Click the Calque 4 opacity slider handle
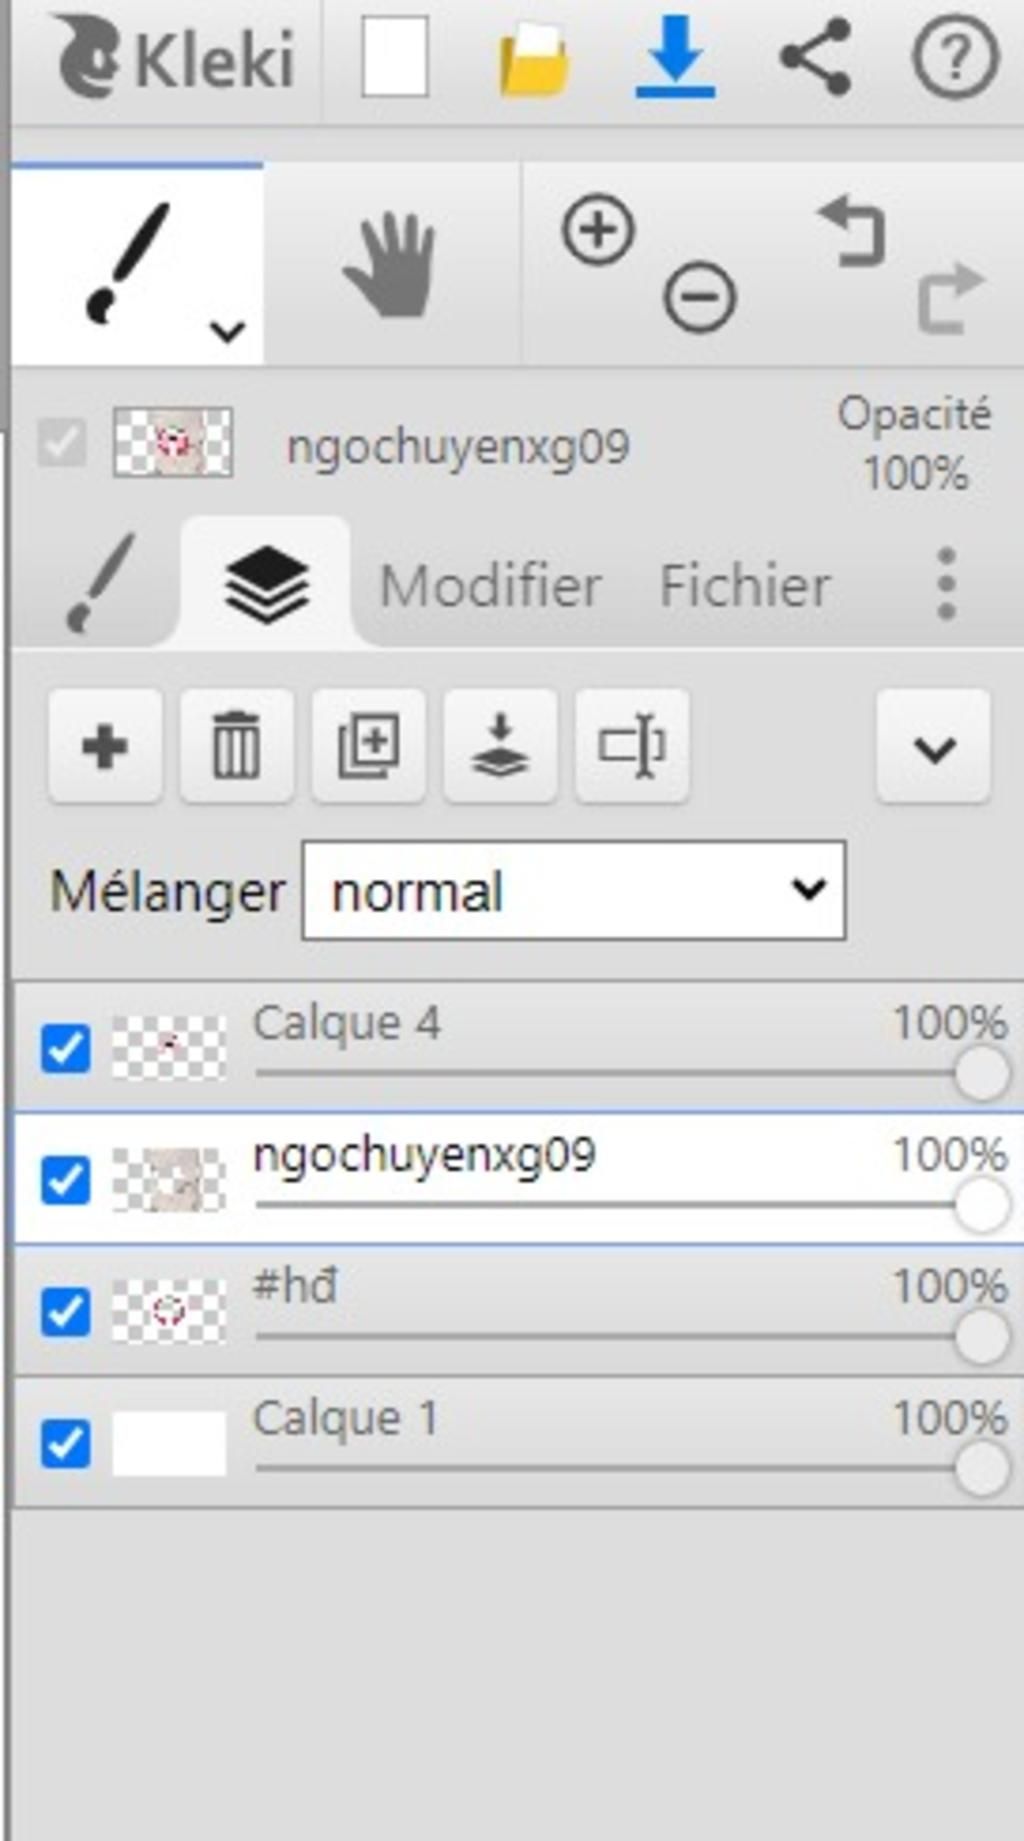This screenshot has width=1024, height=1841. (981, 1074)
